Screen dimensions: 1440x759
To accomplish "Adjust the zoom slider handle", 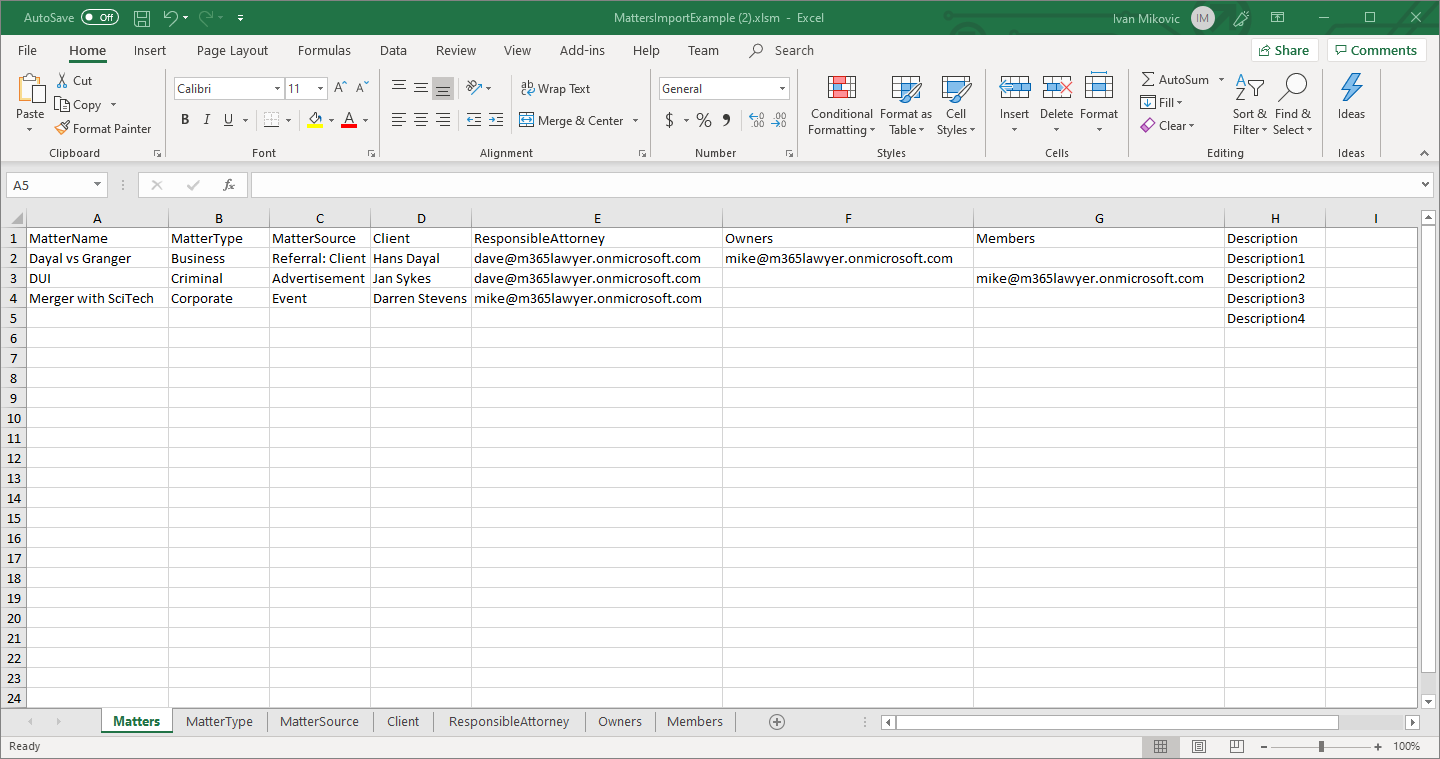I will coord(1321,747).
